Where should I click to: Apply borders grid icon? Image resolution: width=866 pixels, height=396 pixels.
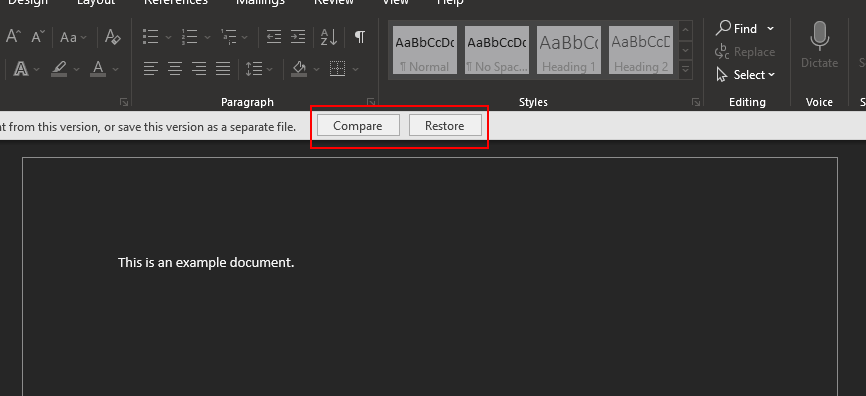337,69
